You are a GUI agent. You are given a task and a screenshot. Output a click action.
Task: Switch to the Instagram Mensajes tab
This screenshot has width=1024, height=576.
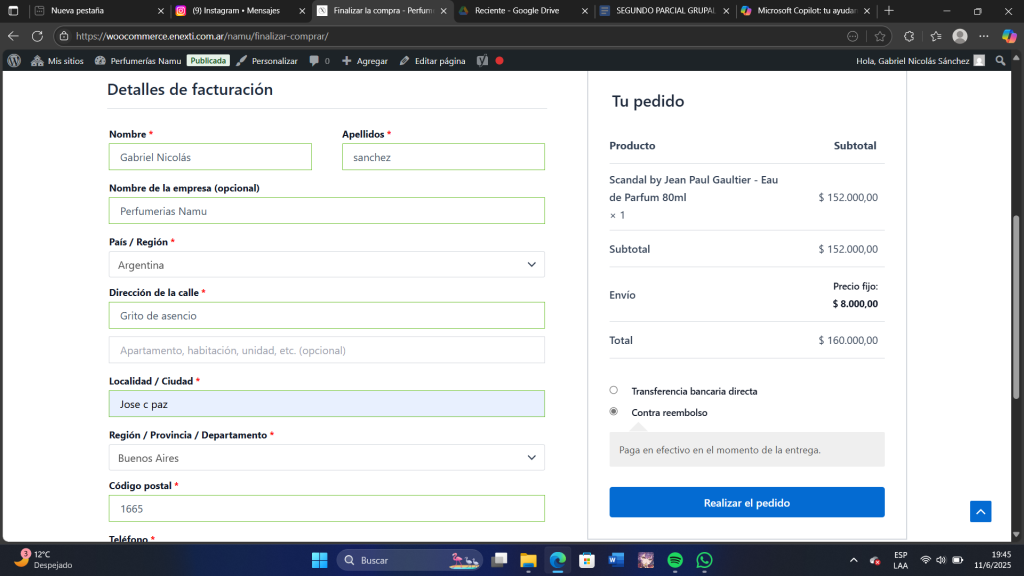pyautogui.click(x=234, y=11)
